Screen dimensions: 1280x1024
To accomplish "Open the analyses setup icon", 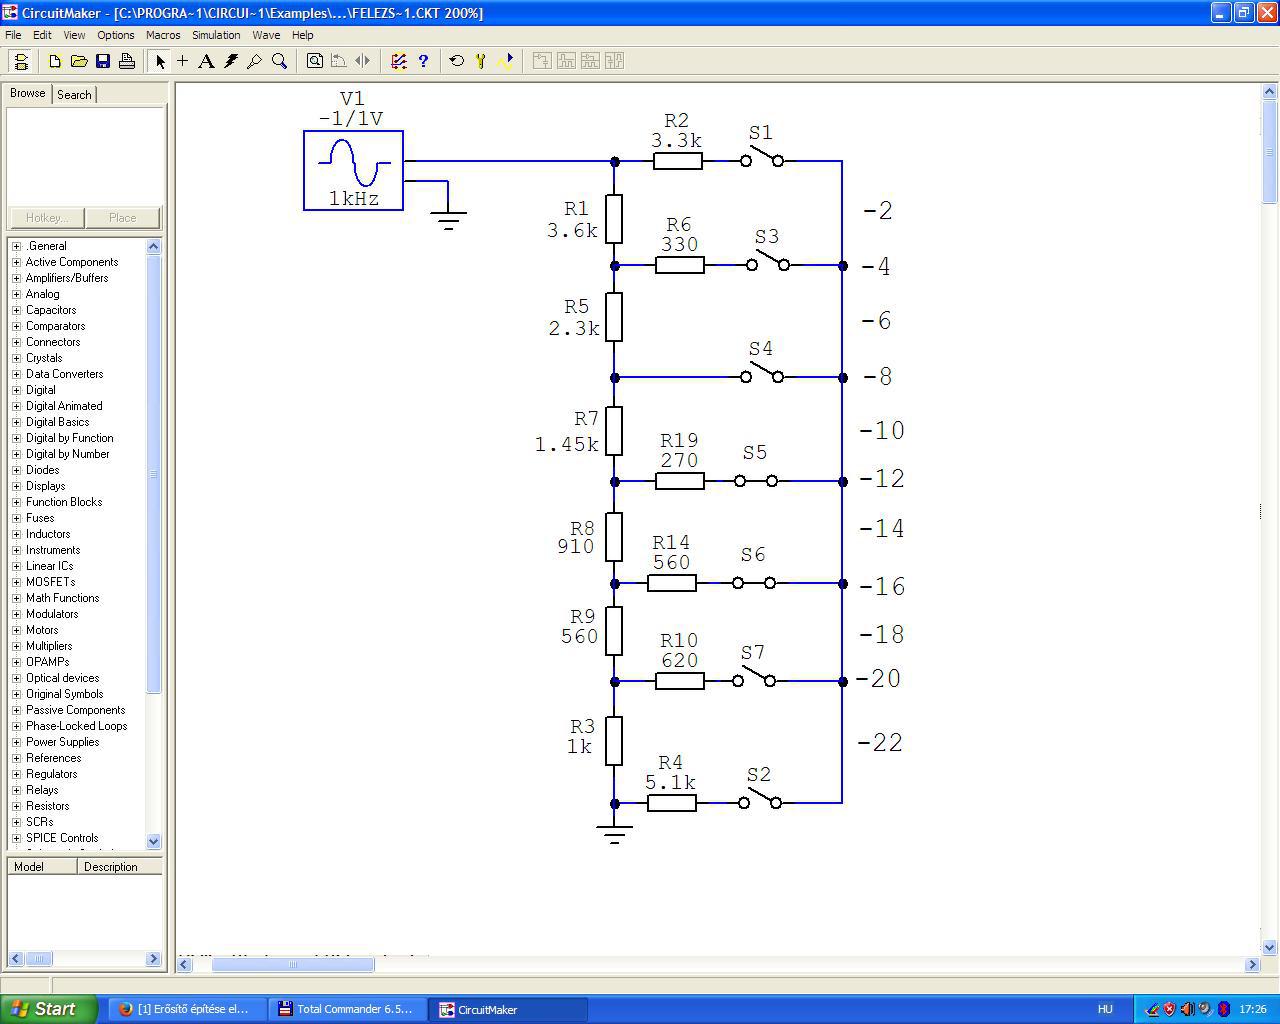I will click(481, 61).
